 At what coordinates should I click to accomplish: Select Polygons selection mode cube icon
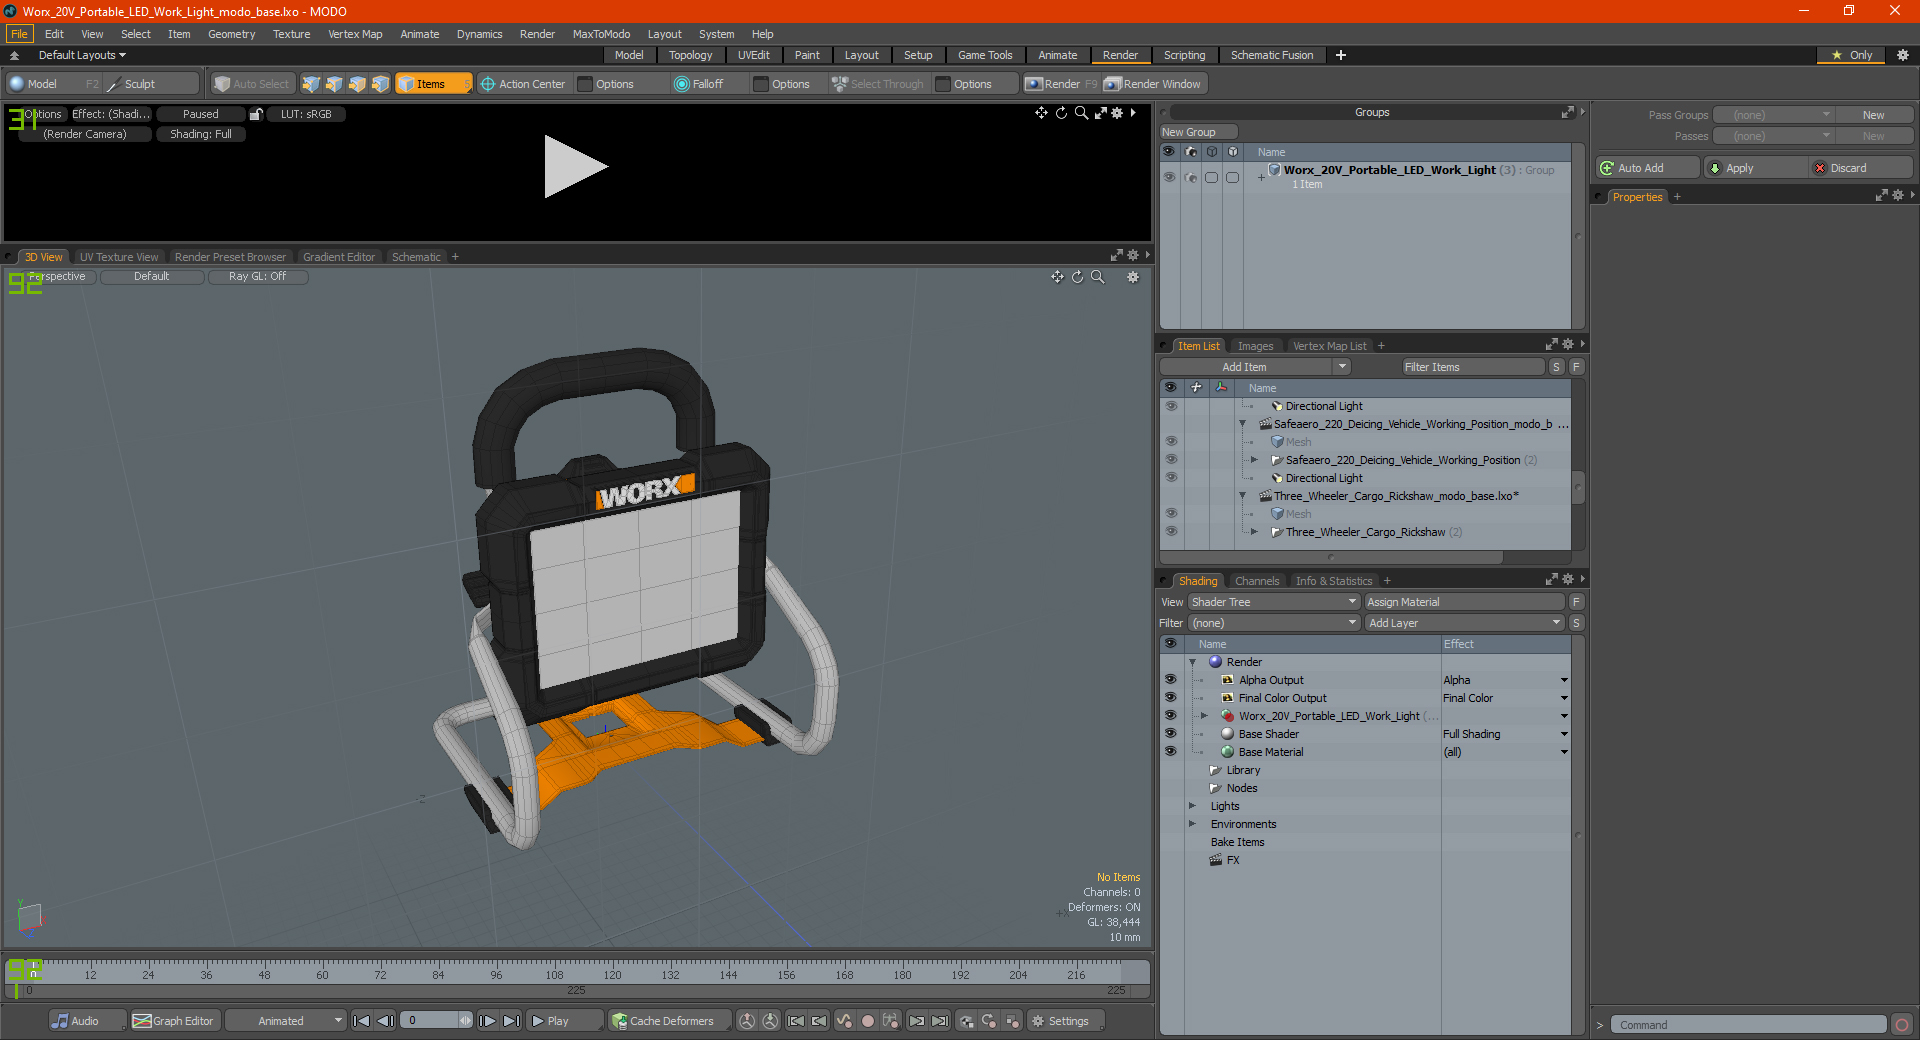tap(357, 84)
